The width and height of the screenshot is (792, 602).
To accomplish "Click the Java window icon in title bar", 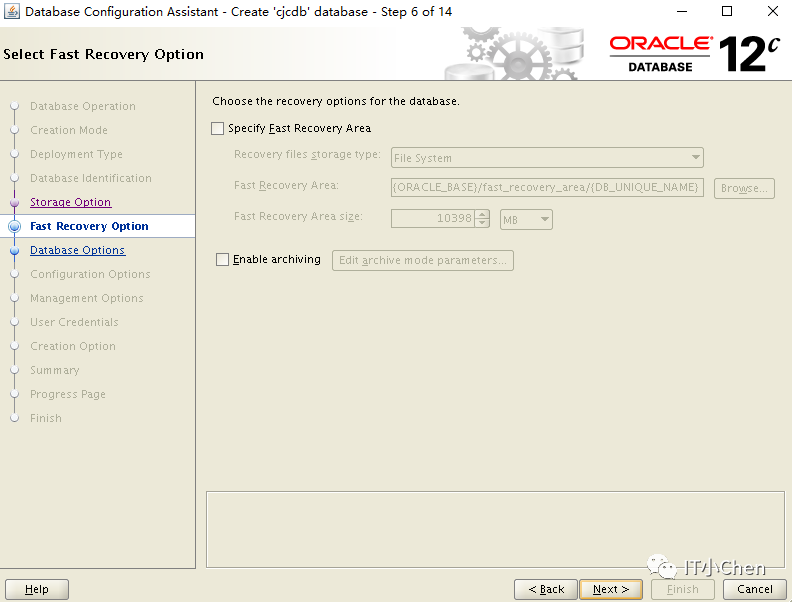I will [11, 11].
